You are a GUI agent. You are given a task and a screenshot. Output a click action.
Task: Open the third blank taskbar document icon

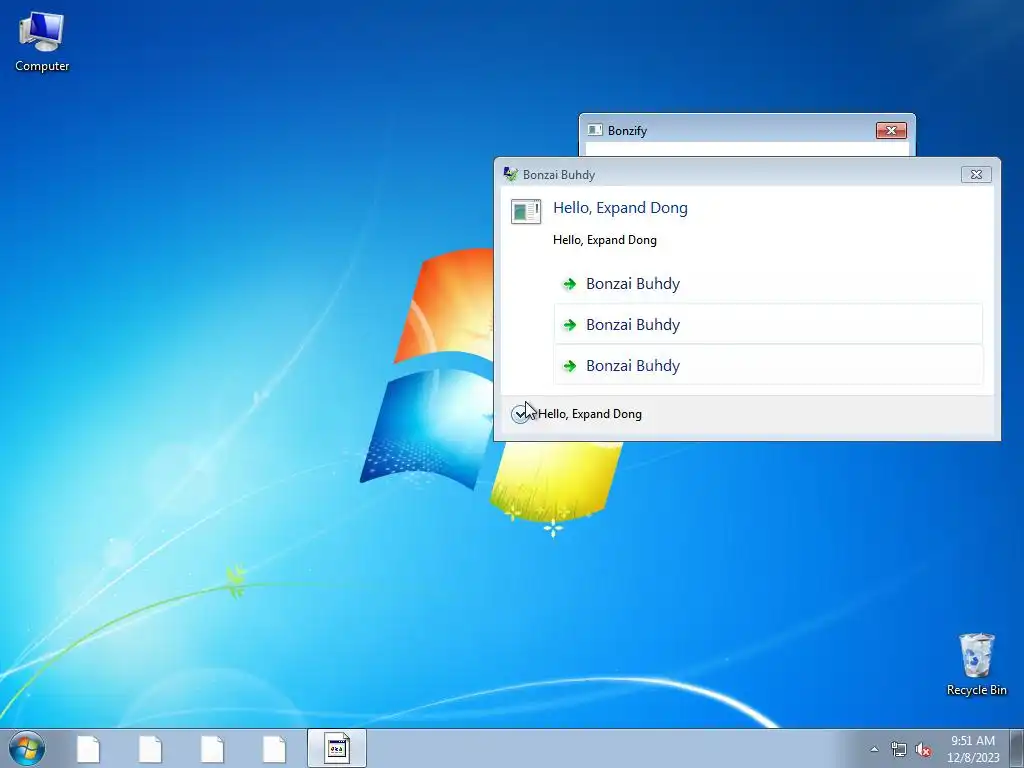pos(213,749)
